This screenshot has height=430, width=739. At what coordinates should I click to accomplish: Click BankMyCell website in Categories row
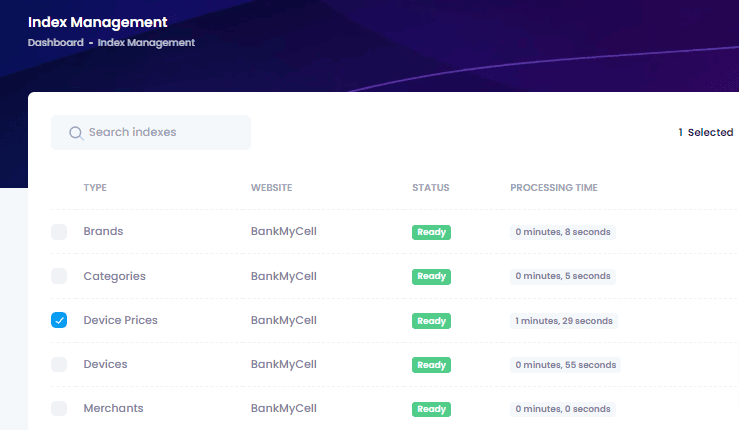pyautogui.click(x=284, y=276)
